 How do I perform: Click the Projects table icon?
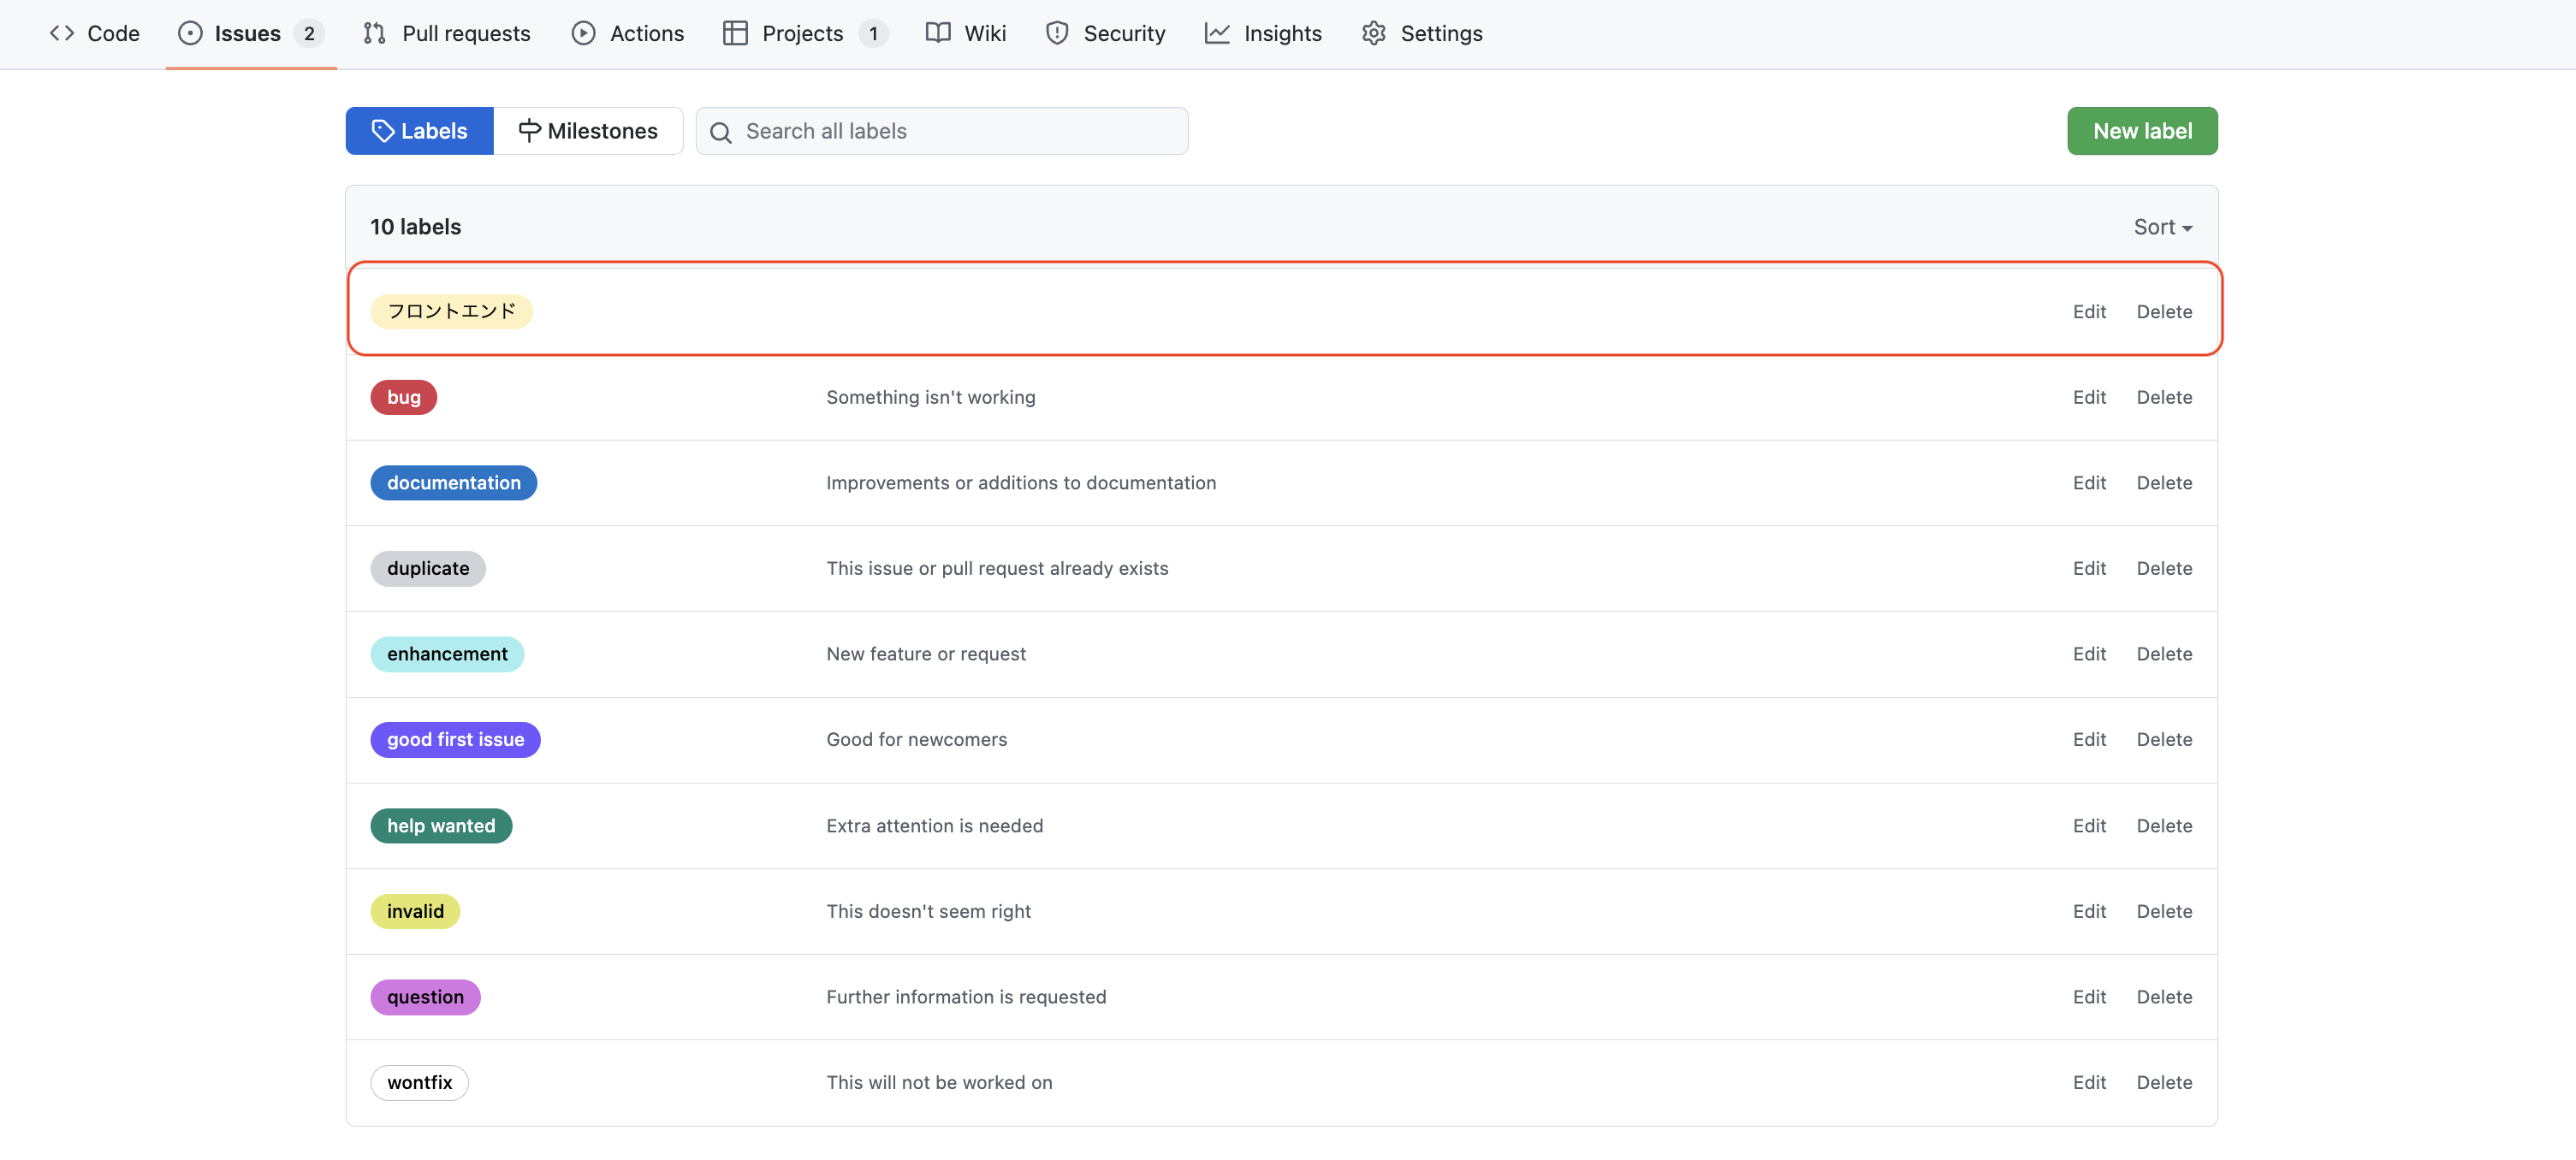pos(735,33)
